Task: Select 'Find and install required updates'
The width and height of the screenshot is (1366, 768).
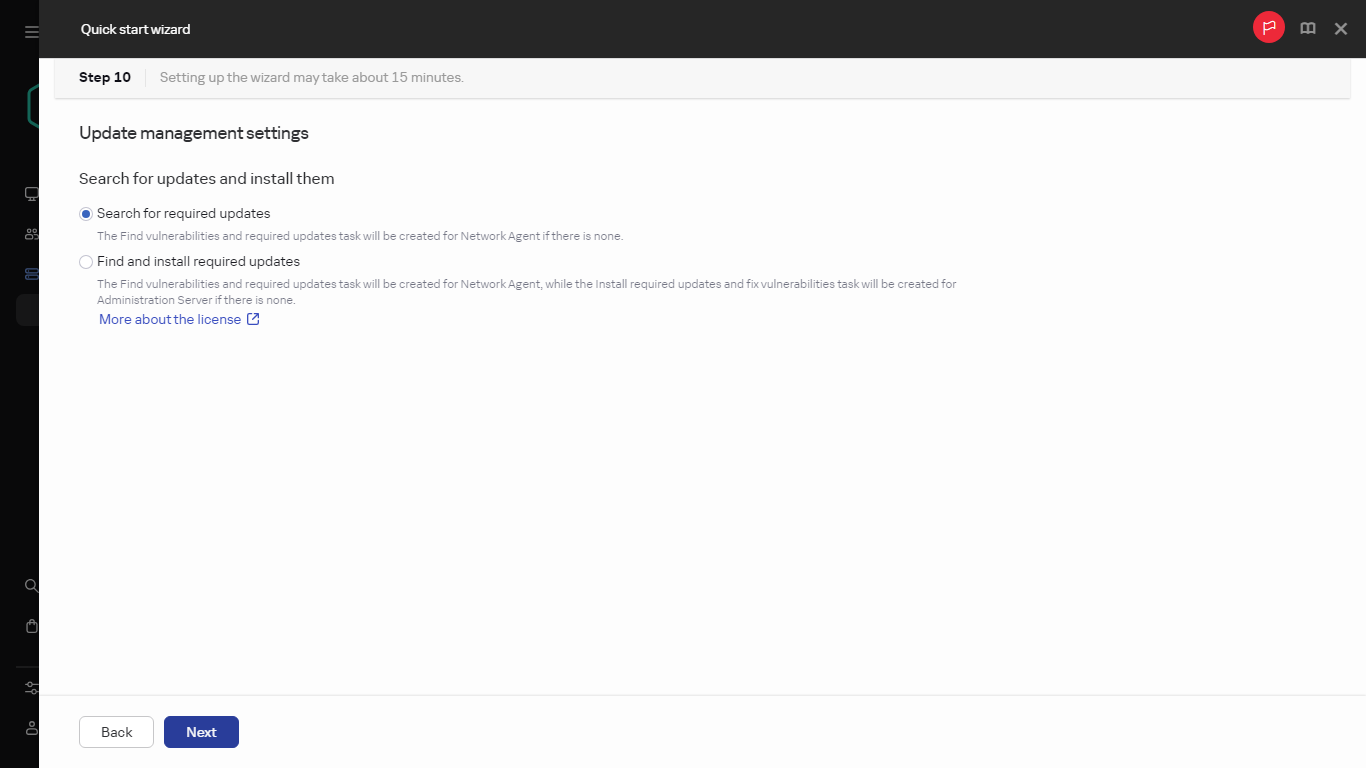Action: (x=86, y=261)
